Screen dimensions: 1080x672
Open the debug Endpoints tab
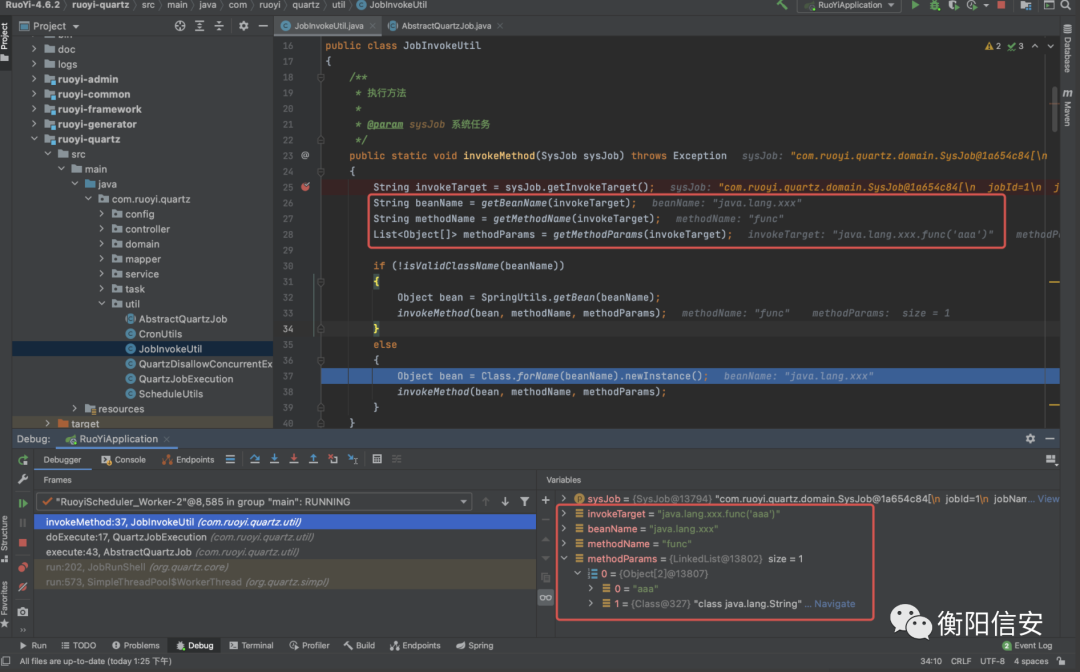point(188,460)
